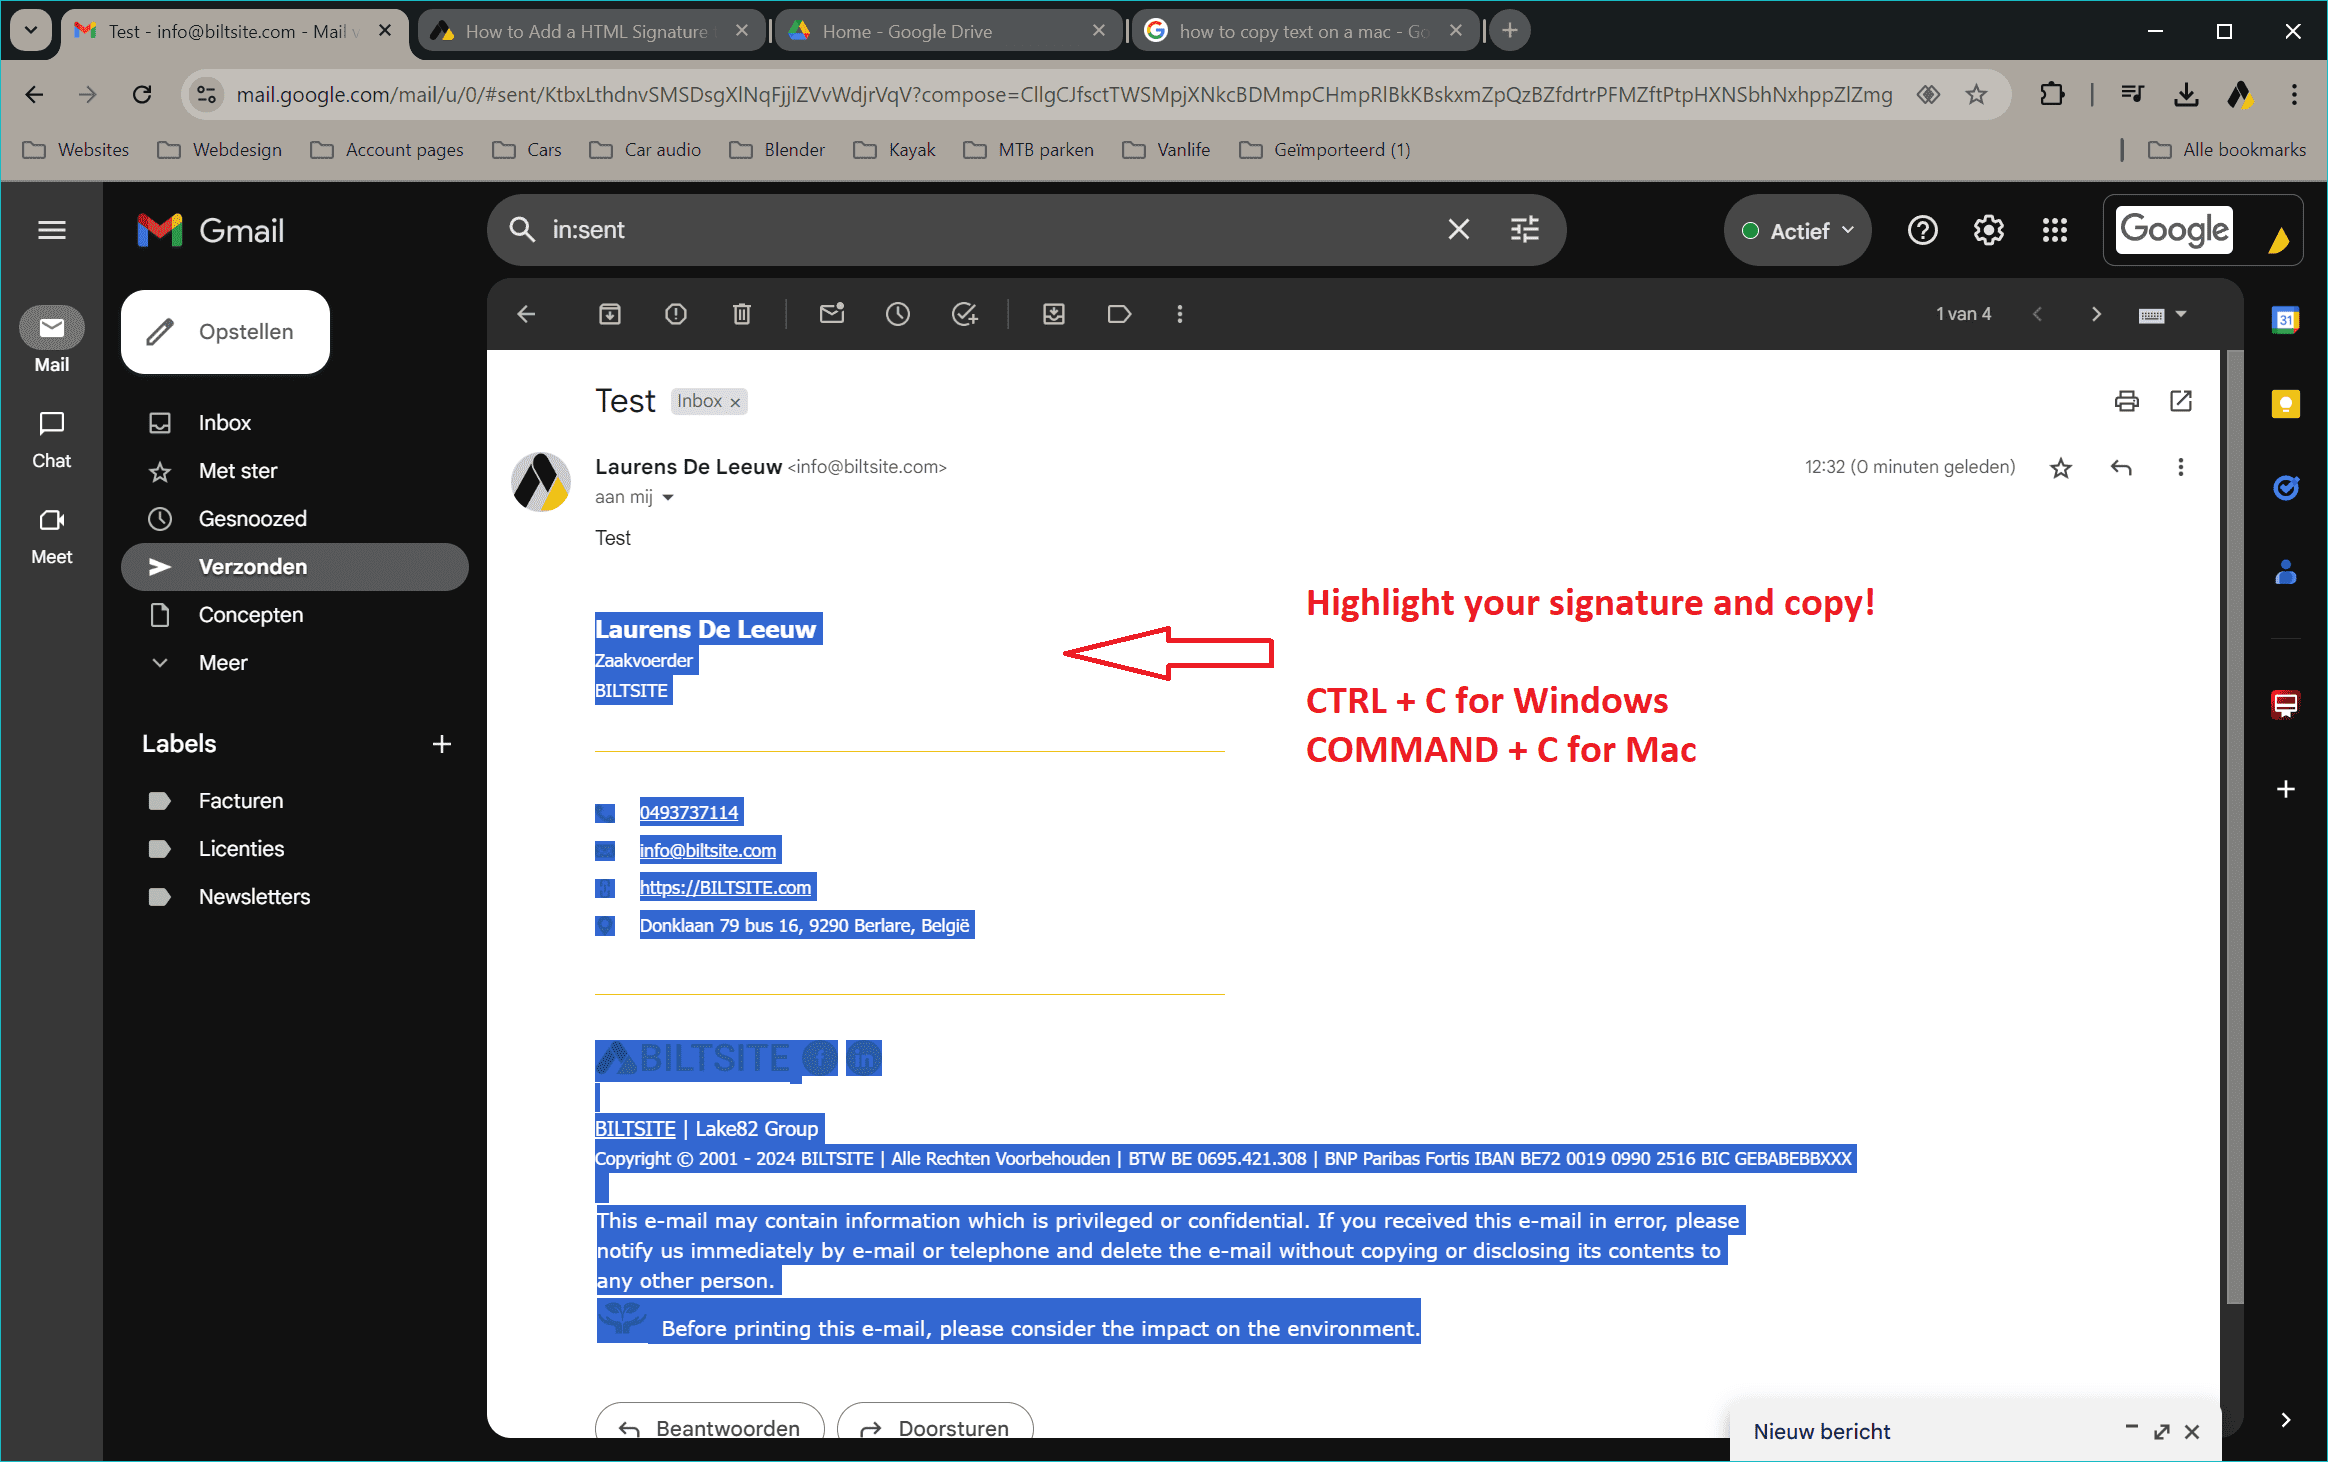Open the Labels tag icon

1120,314
